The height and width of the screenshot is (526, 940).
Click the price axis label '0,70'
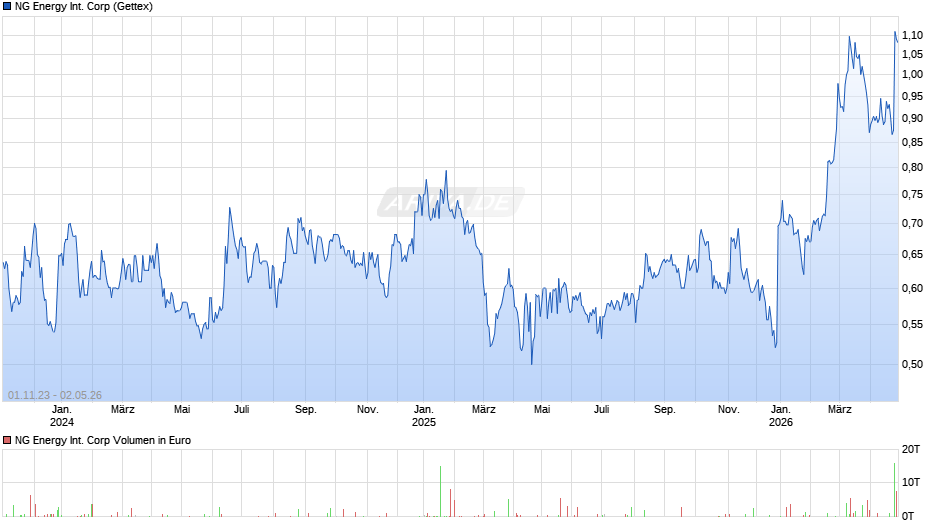tap(912, 223)
